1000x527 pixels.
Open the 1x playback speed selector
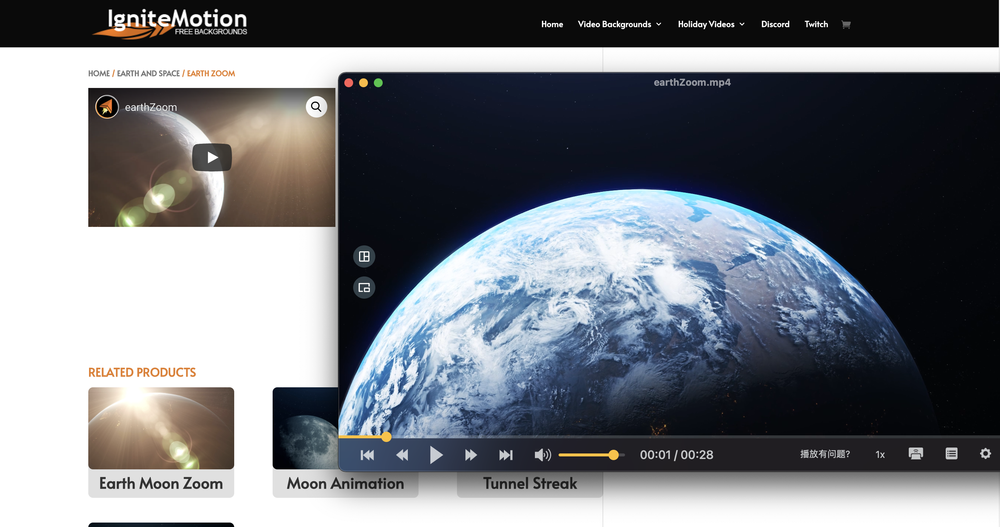pos(880,455)
